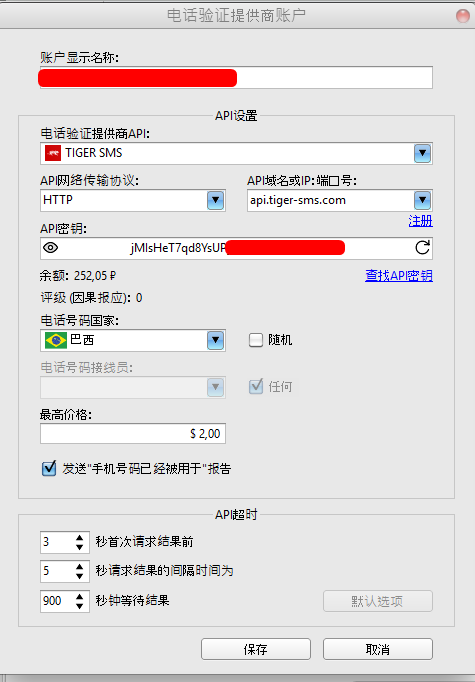The image size is (475, 682).
Task: Increase the 900 seconds wait timeout
Action: pyautogui.click(x=79, y=597)
